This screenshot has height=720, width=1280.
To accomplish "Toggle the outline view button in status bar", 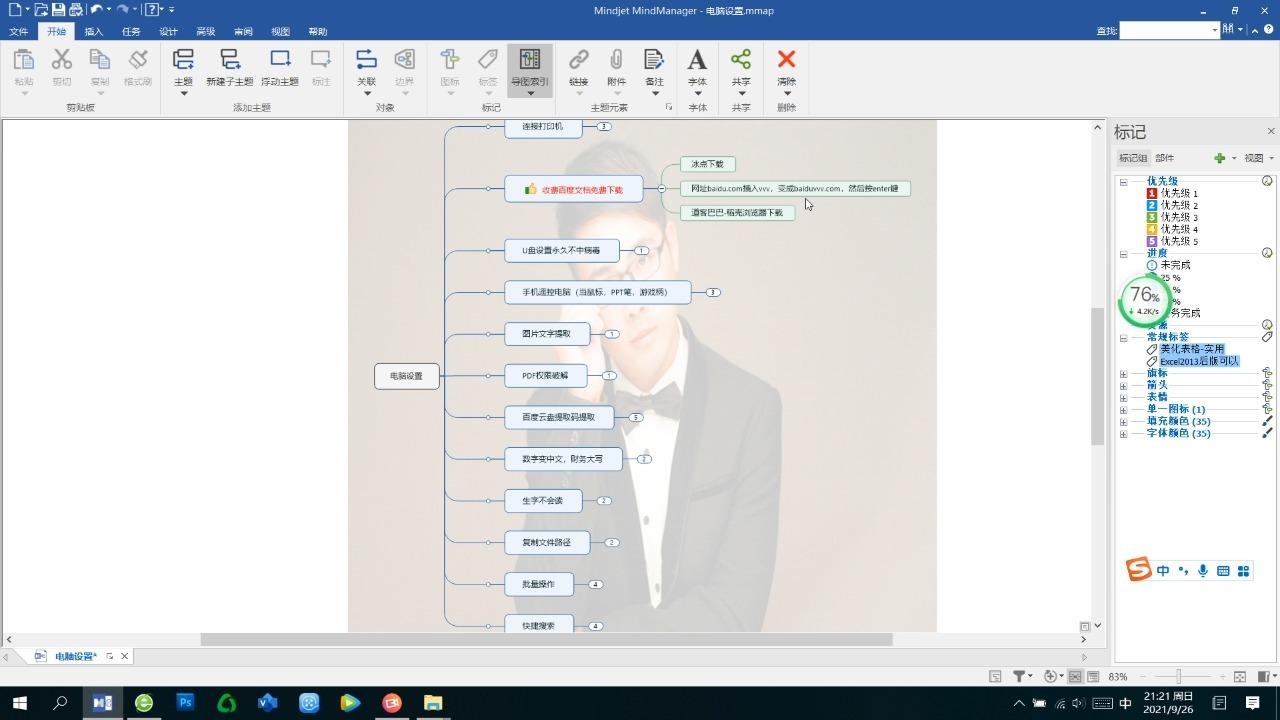I will point(1093,677).
